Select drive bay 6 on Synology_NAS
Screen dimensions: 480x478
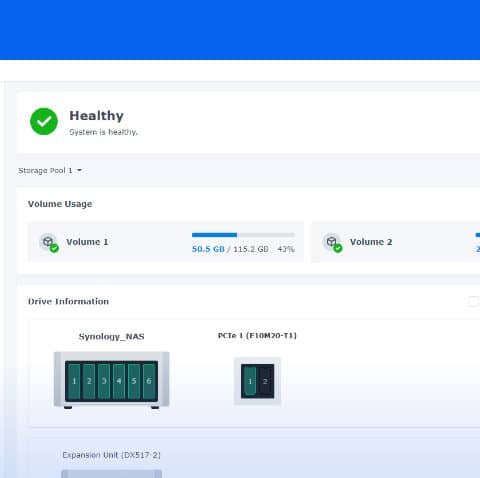coord(149,381)
